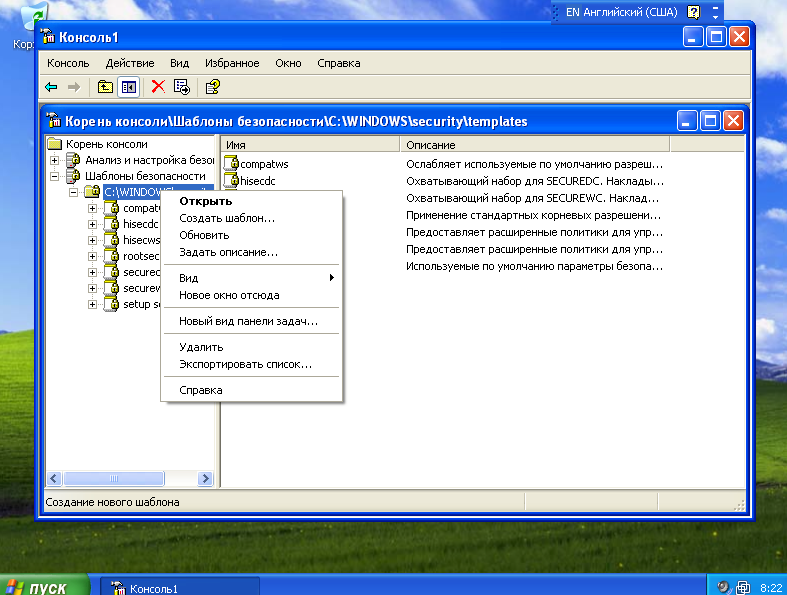The image size is (787, 595).
Task: Click the tree pane scroll left arrow
Action: click(54, 479)
